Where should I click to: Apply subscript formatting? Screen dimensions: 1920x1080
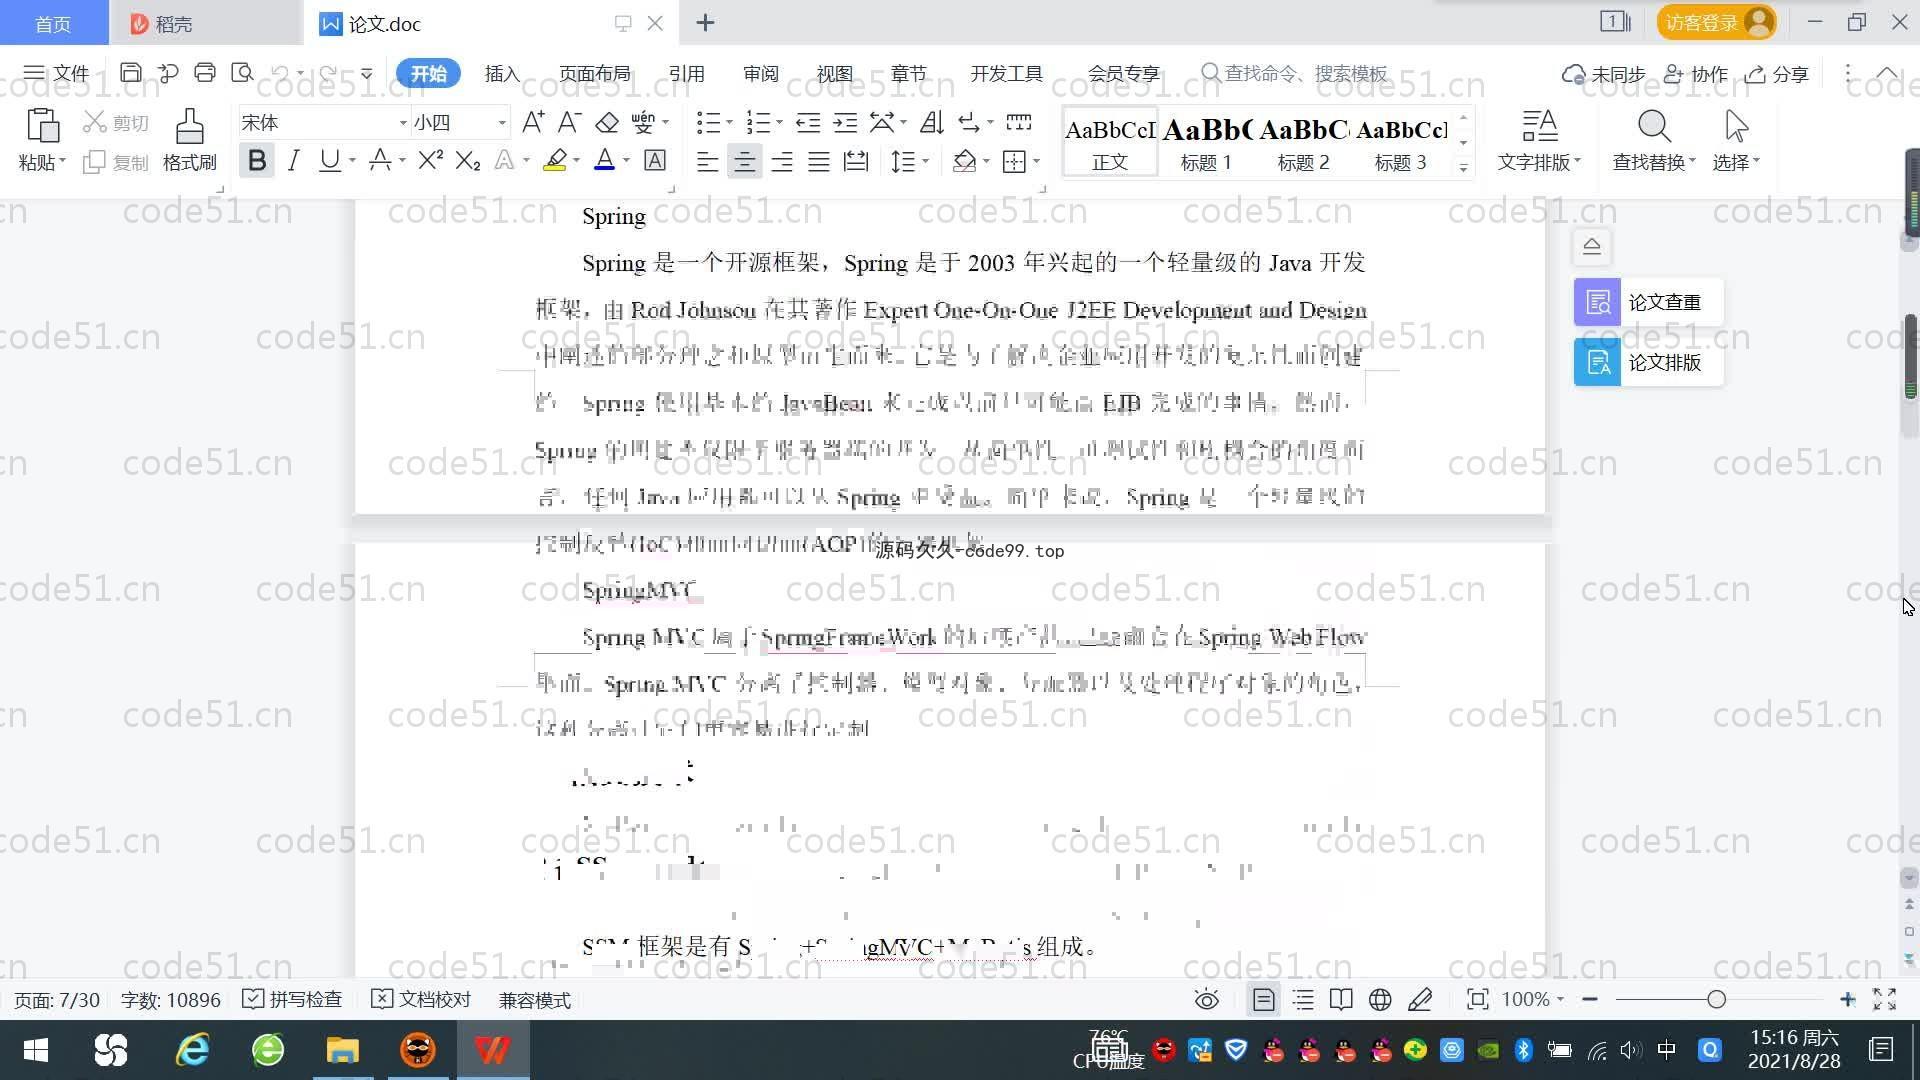click(x=467, y=160)
